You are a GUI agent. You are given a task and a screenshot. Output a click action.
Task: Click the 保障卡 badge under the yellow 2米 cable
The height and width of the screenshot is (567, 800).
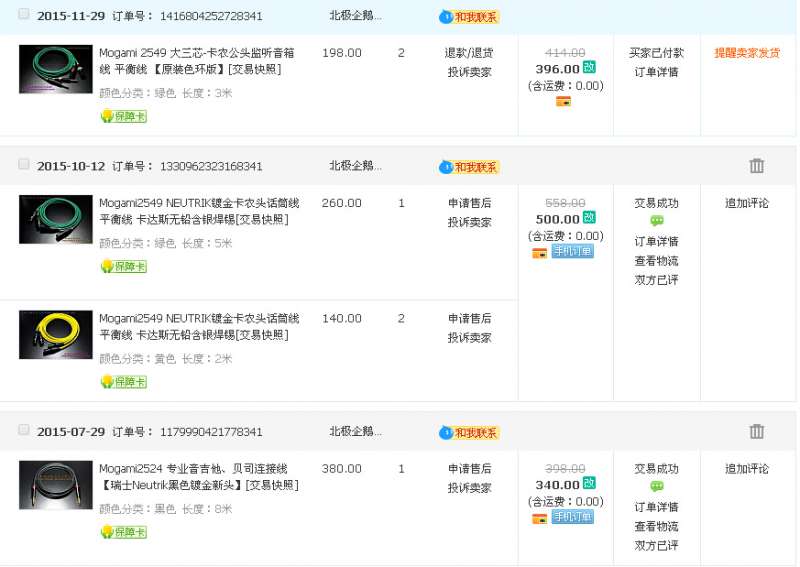pos(123,382)
